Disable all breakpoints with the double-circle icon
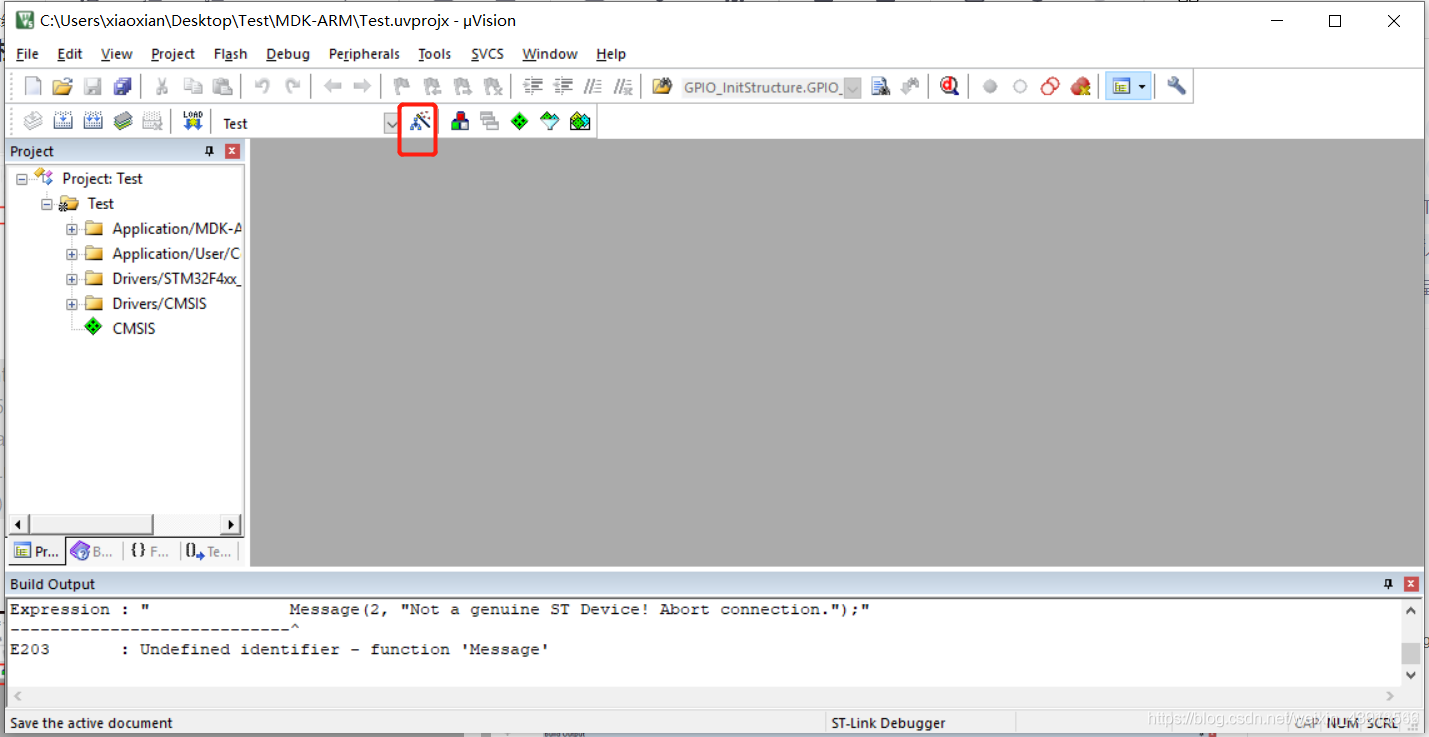Image resolution: width=1429 pixels, height=737 pixels. 1050,87
